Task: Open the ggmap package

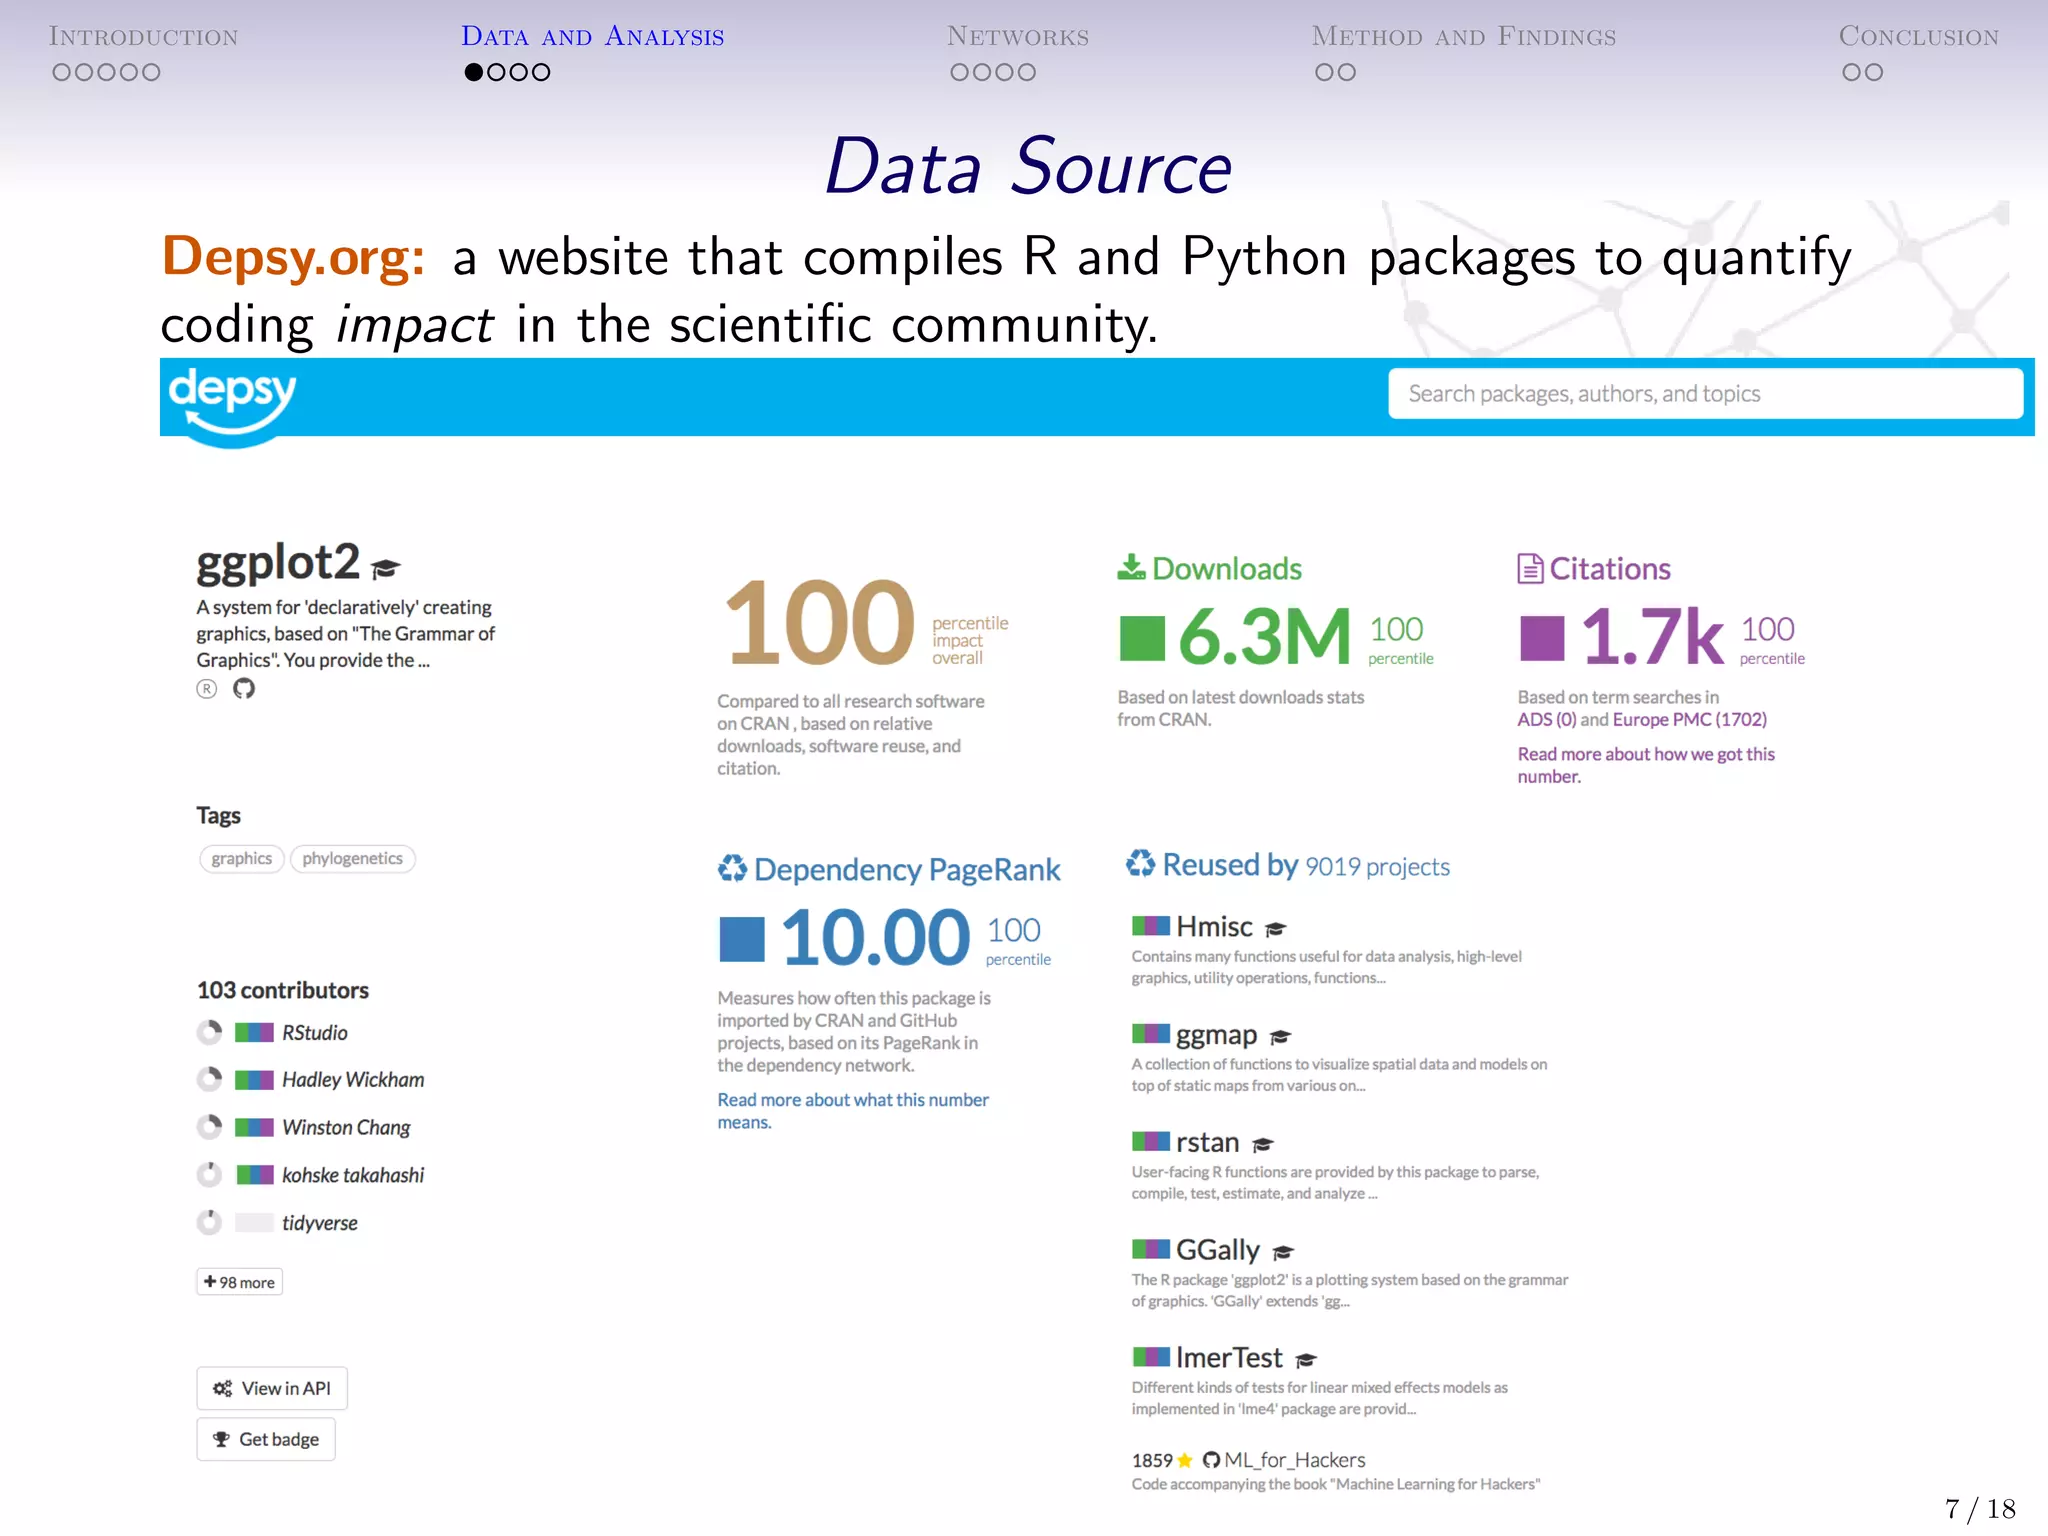Action: (1216, 1035)
